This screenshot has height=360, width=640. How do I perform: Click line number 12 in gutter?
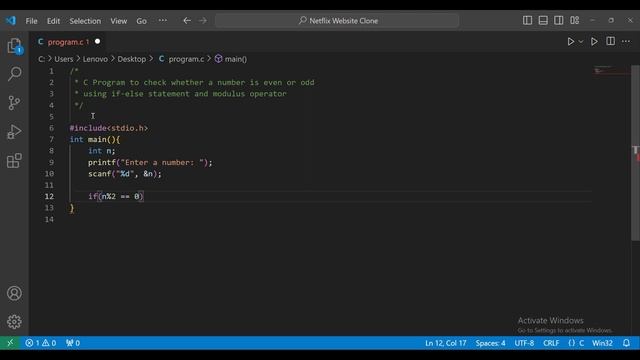click(x=49, y=196)
